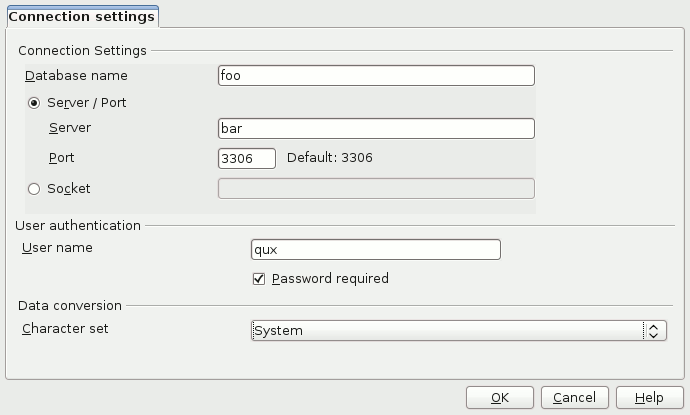Select the Server / Port radio button

[x=35, y=102]
